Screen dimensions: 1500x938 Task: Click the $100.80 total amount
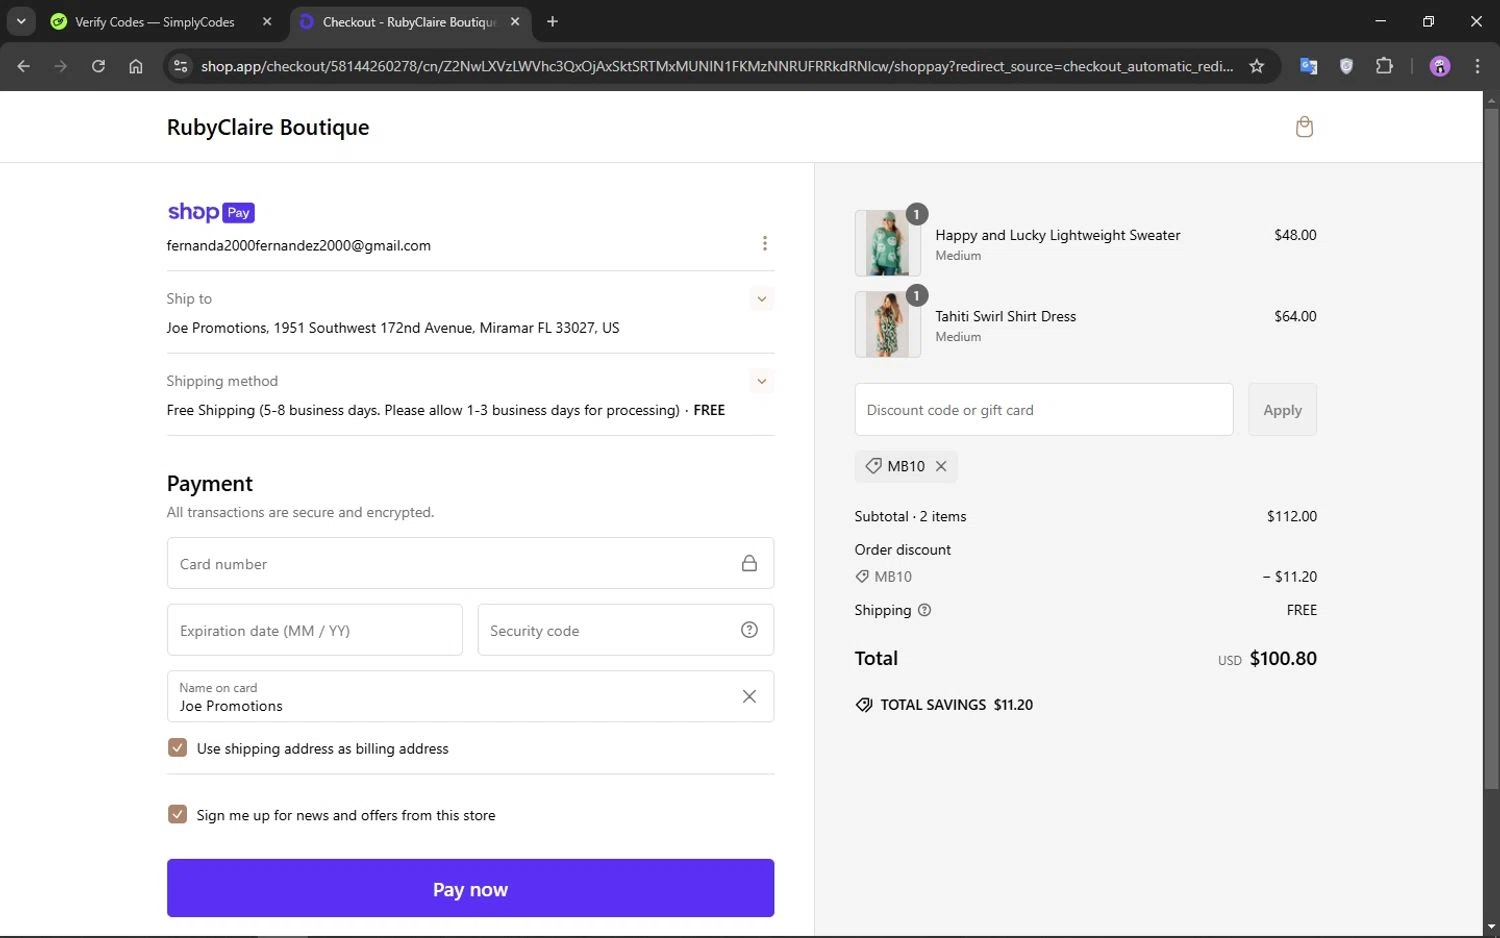click(1283, 658)
